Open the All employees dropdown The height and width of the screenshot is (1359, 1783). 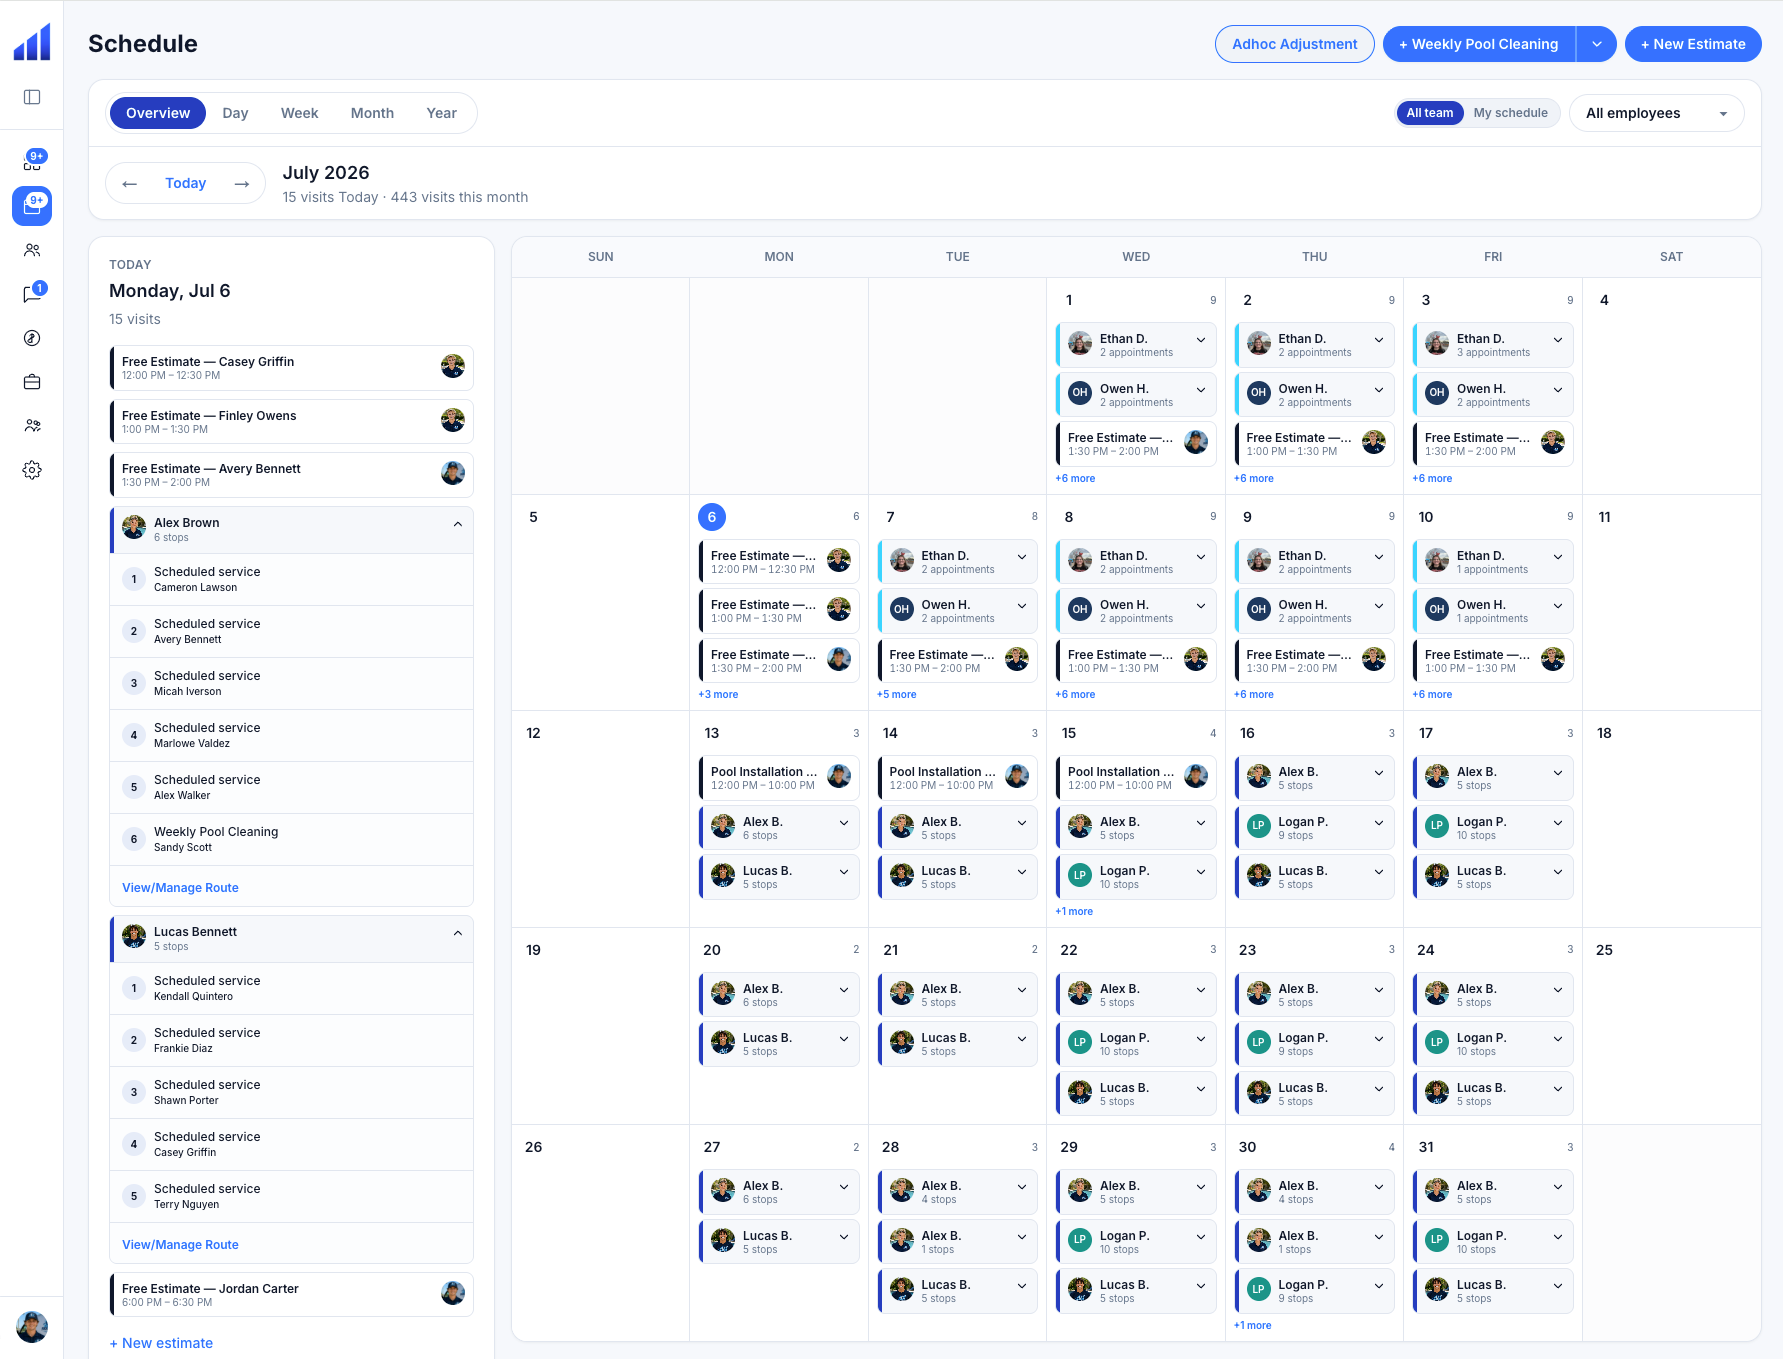tap(1657, 113)
